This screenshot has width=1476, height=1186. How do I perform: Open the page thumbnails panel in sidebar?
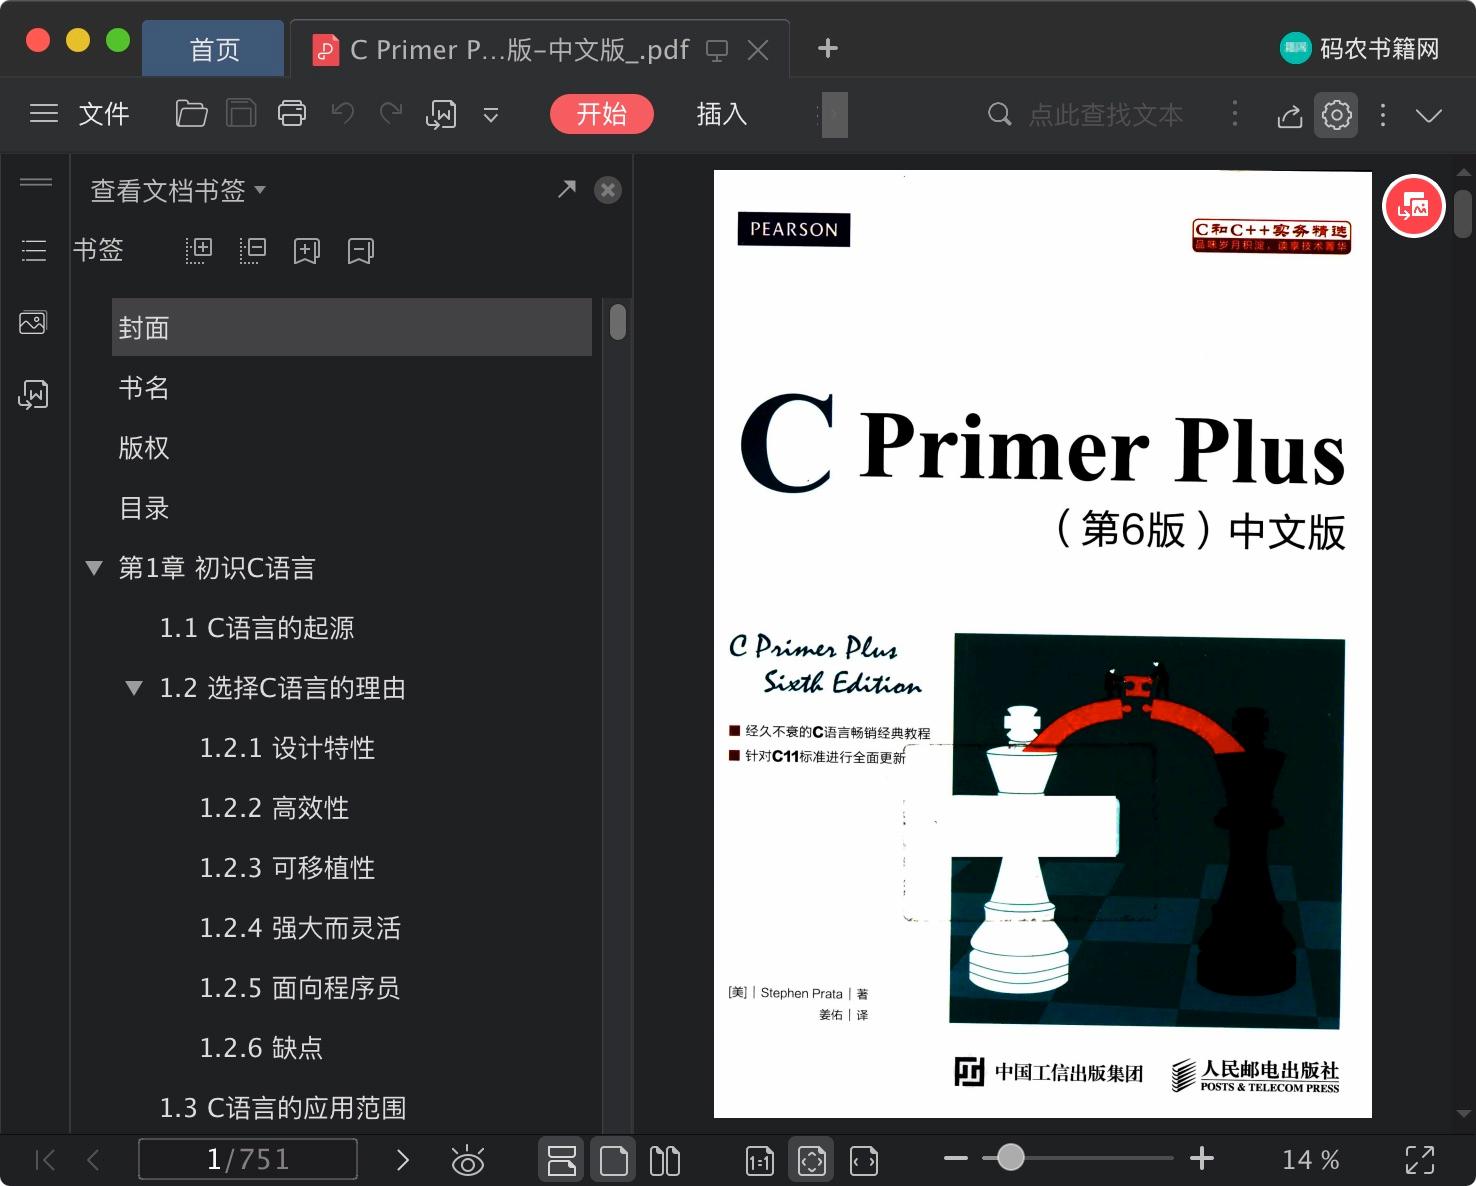pyautogui.click(x=33, y=322)
